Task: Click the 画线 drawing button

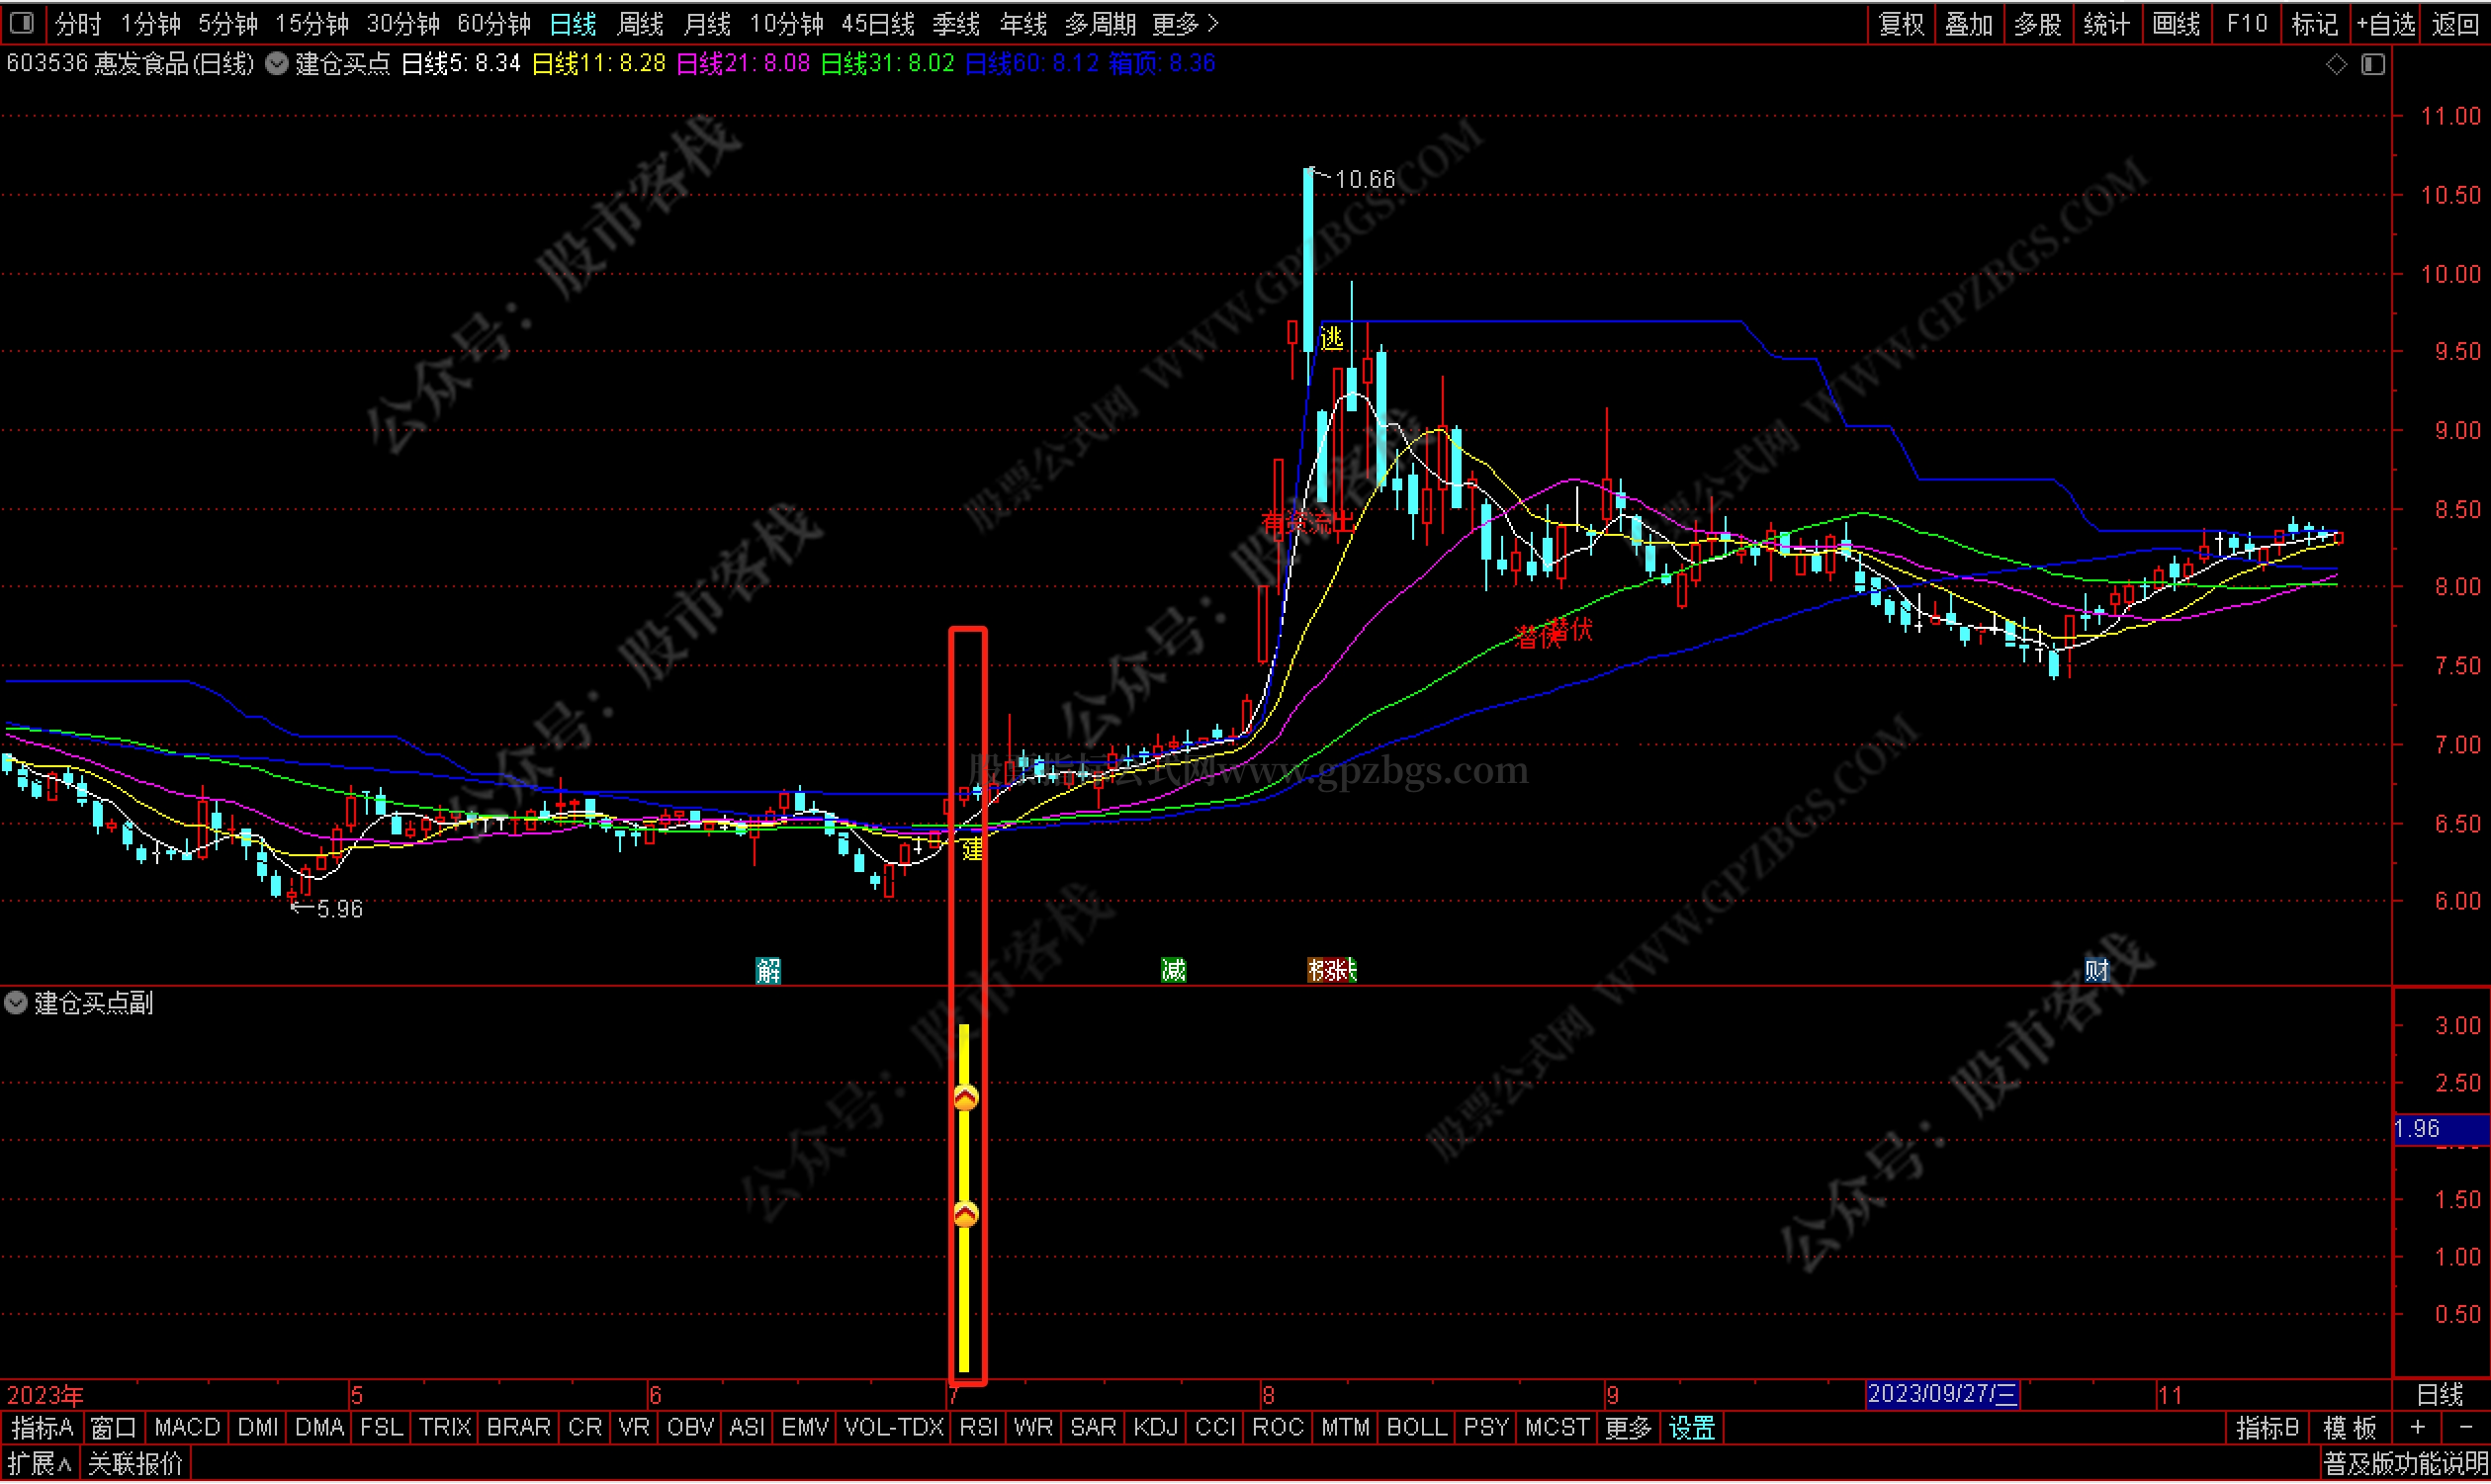Action: (x=2175, y=23)
